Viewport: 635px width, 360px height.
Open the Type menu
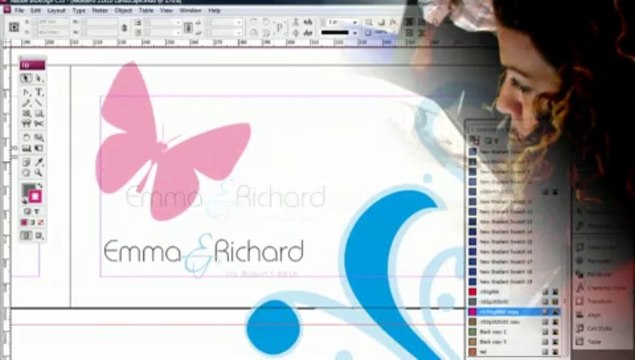tap(79, 11)
